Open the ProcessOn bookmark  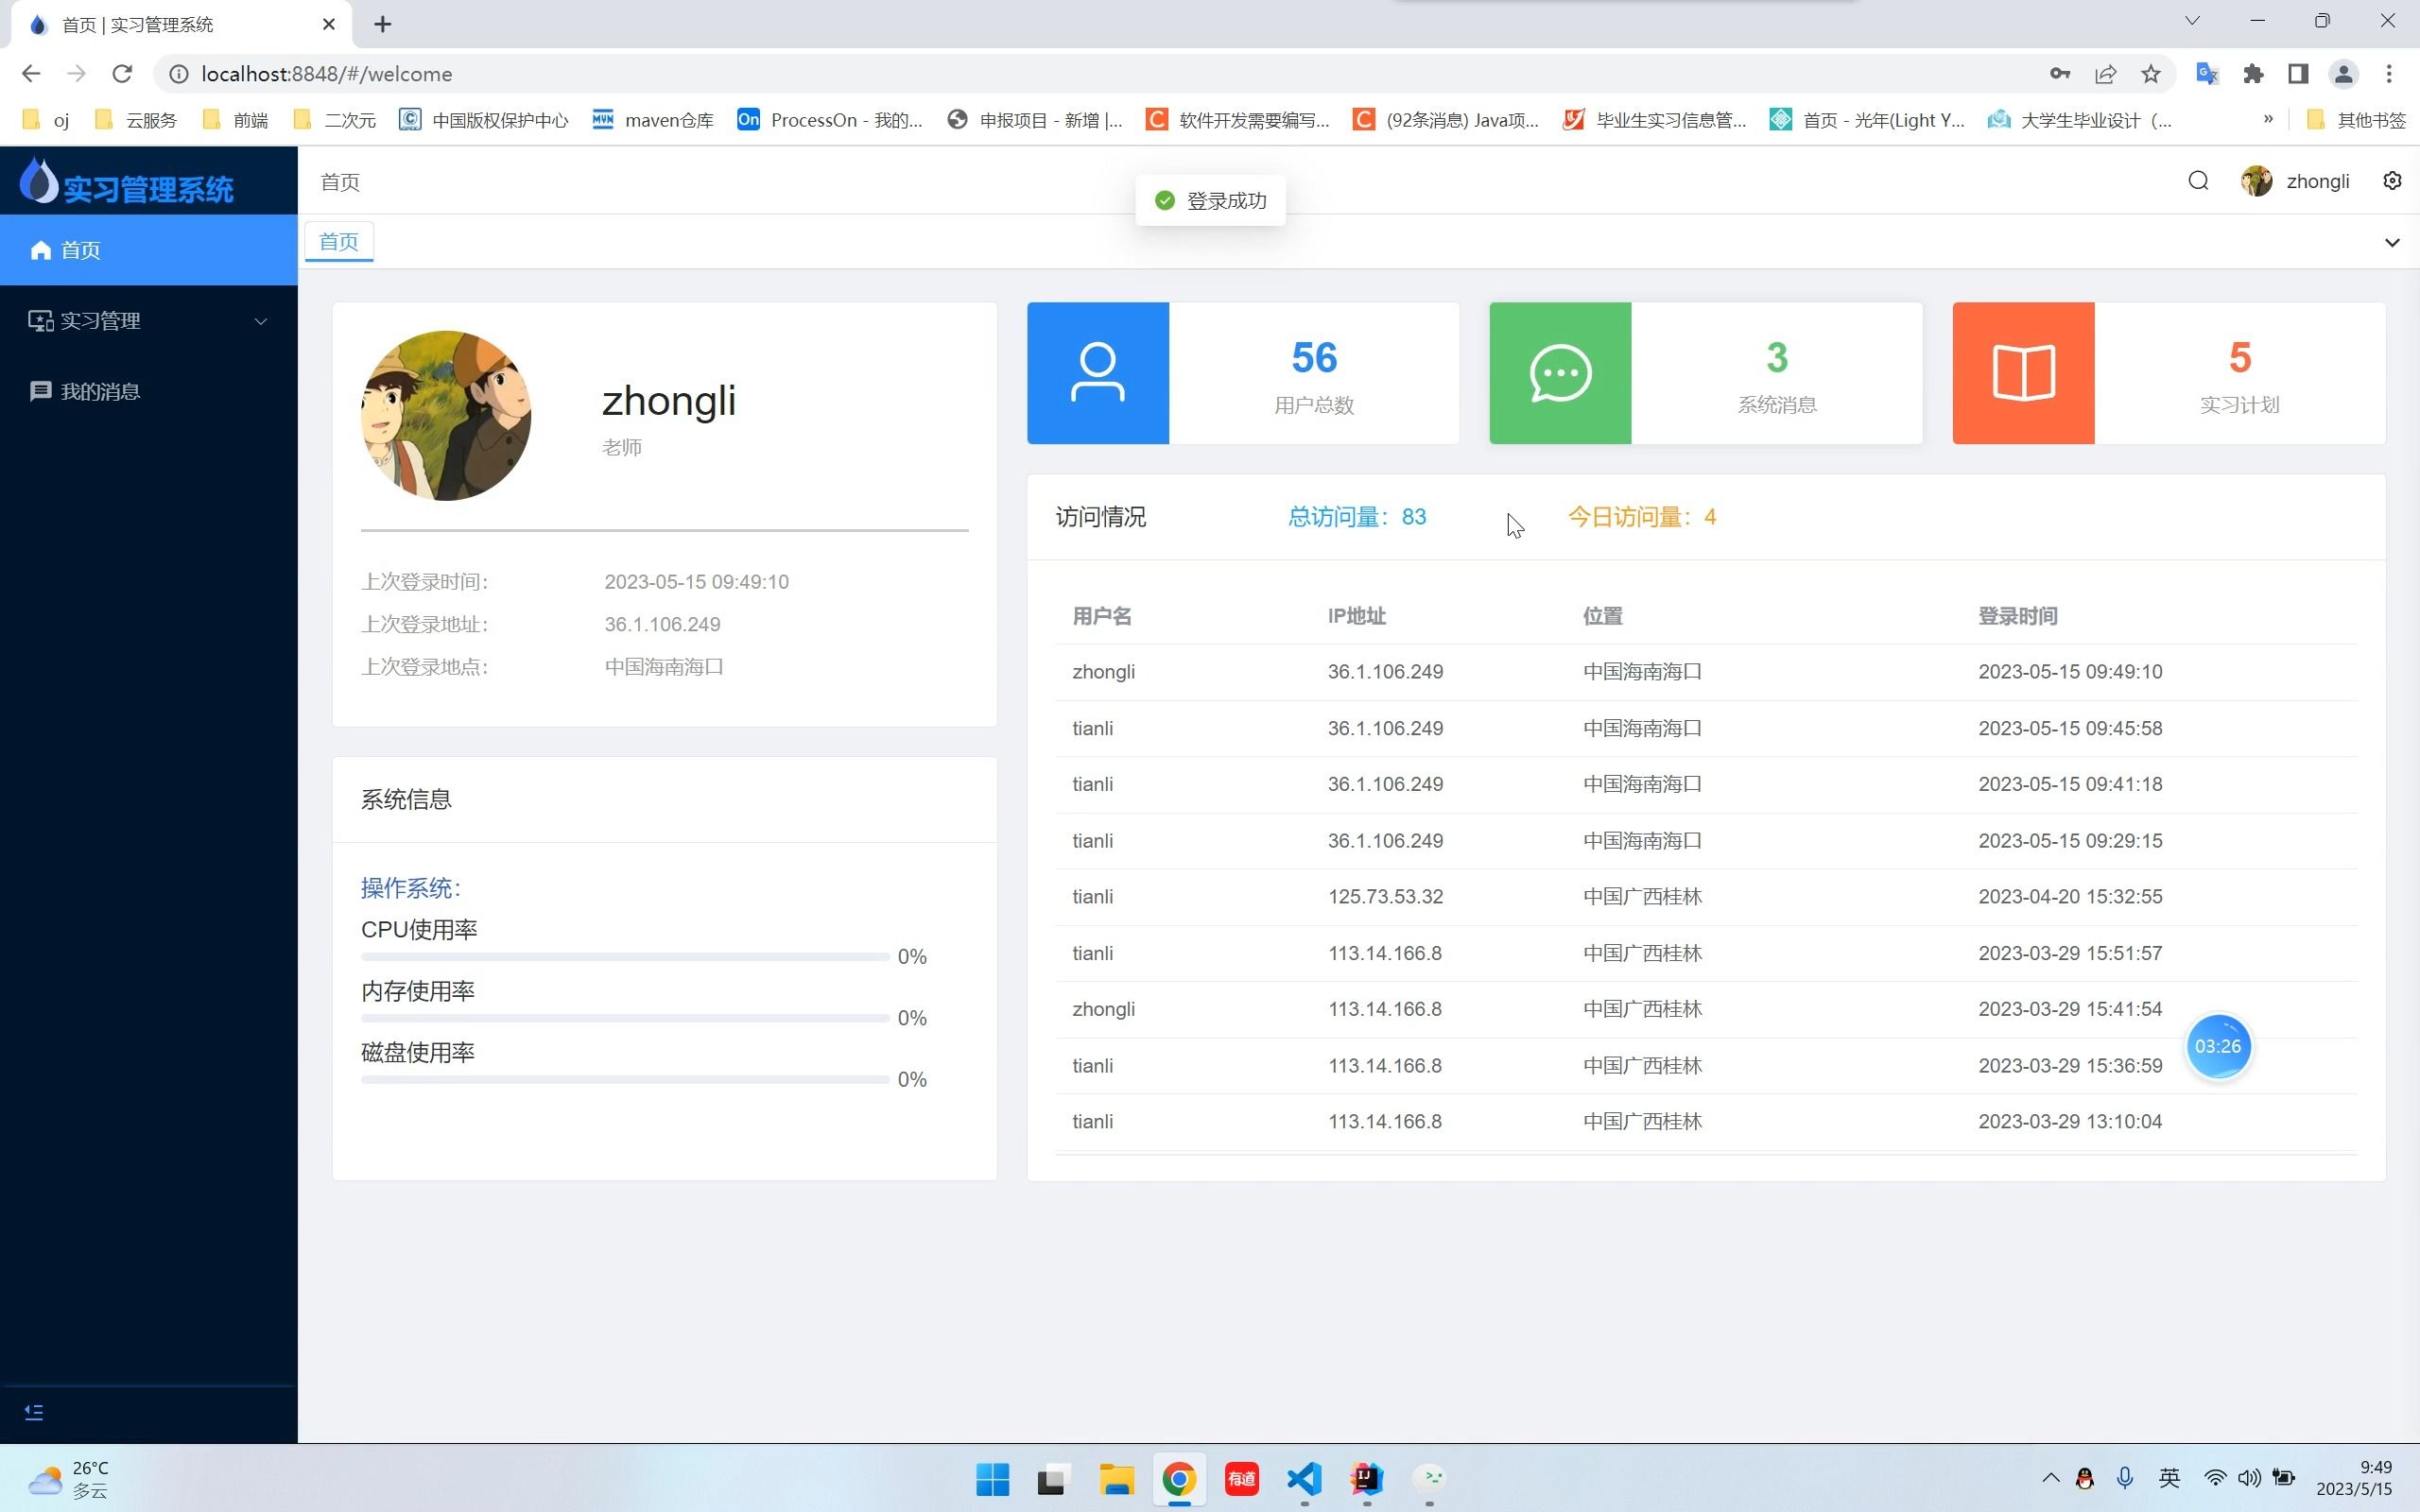point(830,120)
